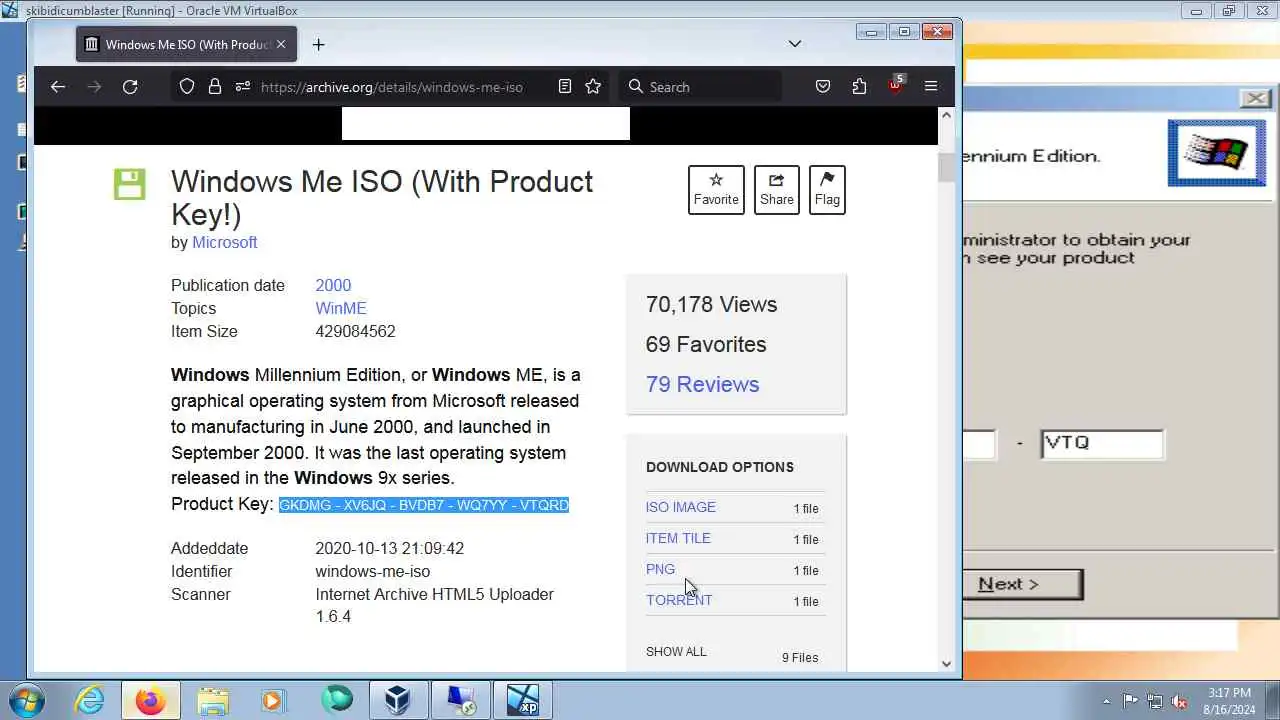
Task: Click the Windows logo image in setup
Action: coord(1217,153)
